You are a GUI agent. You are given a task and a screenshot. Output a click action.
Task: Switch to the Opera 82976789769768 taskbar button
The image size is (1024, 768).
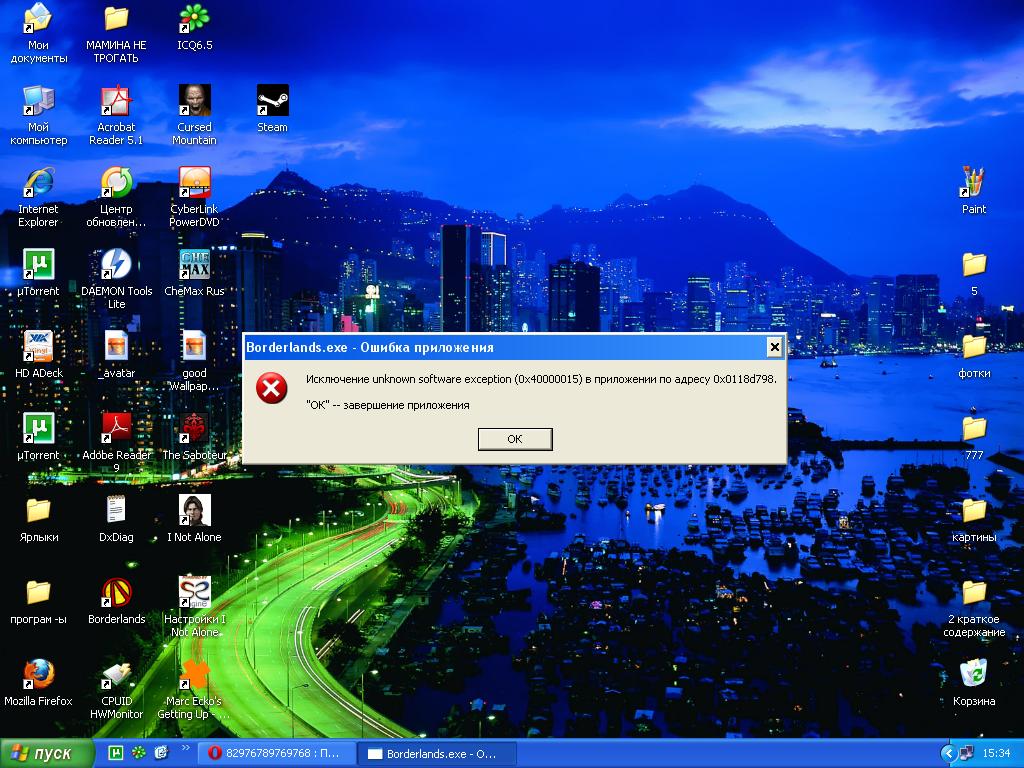click(276, 754)
